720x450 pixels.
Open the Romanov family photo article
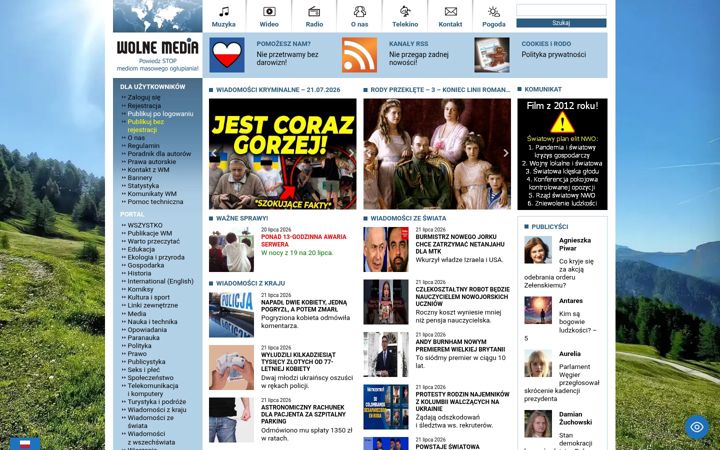coord(437,154)
